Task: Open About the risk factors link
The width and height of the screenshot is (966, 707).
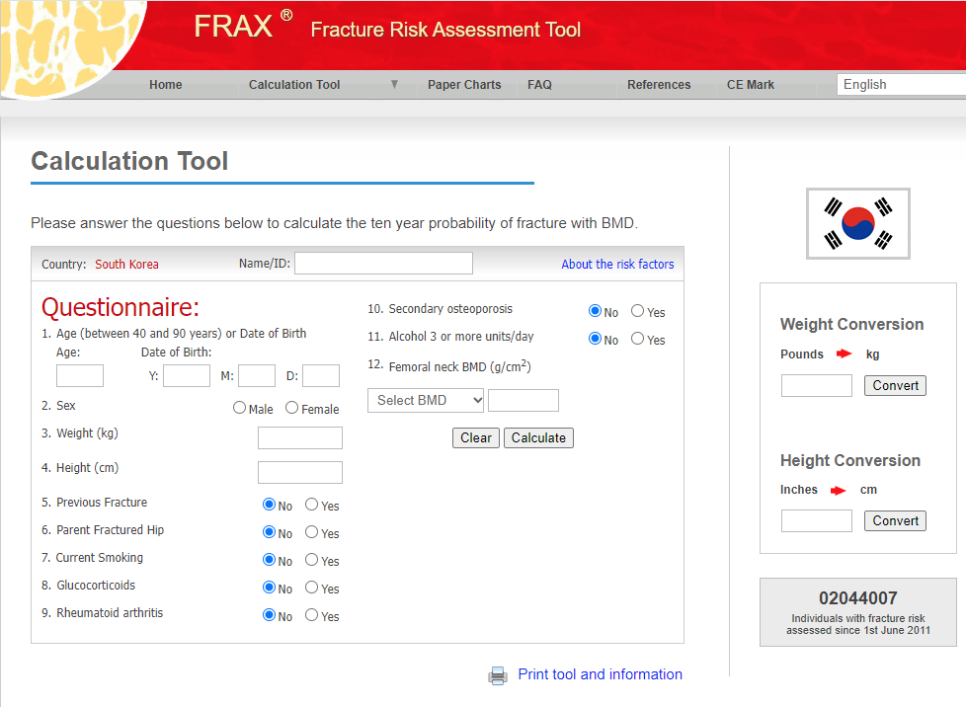Action: coord(617,264)
